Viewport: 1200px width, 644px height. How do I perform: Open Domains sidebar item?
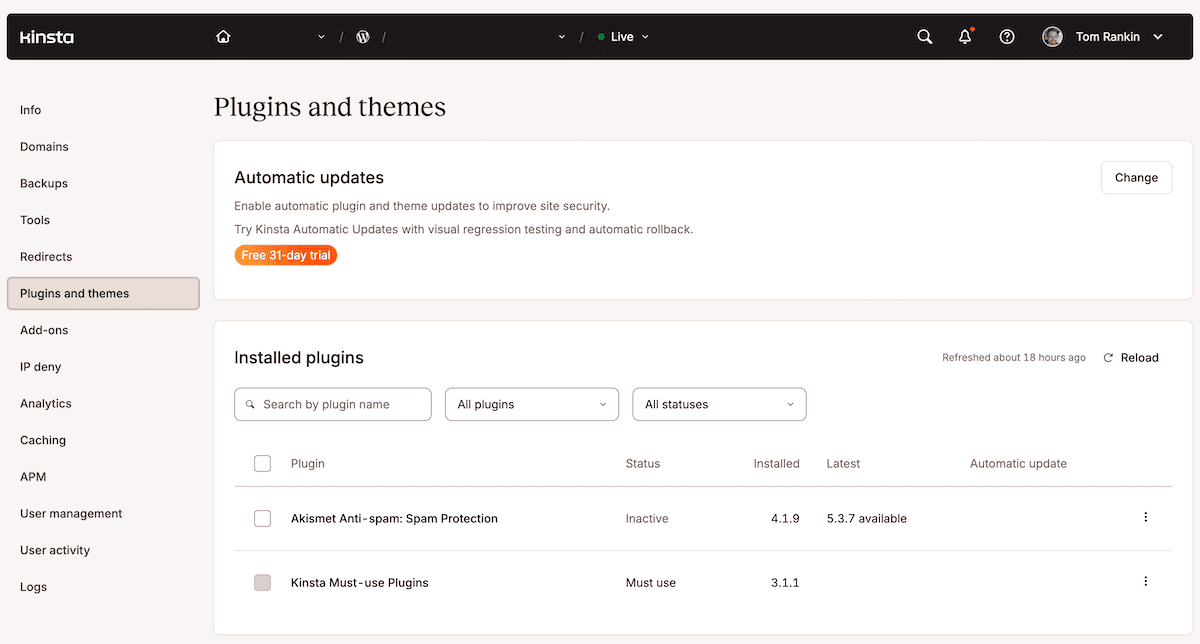pos(44,147)
